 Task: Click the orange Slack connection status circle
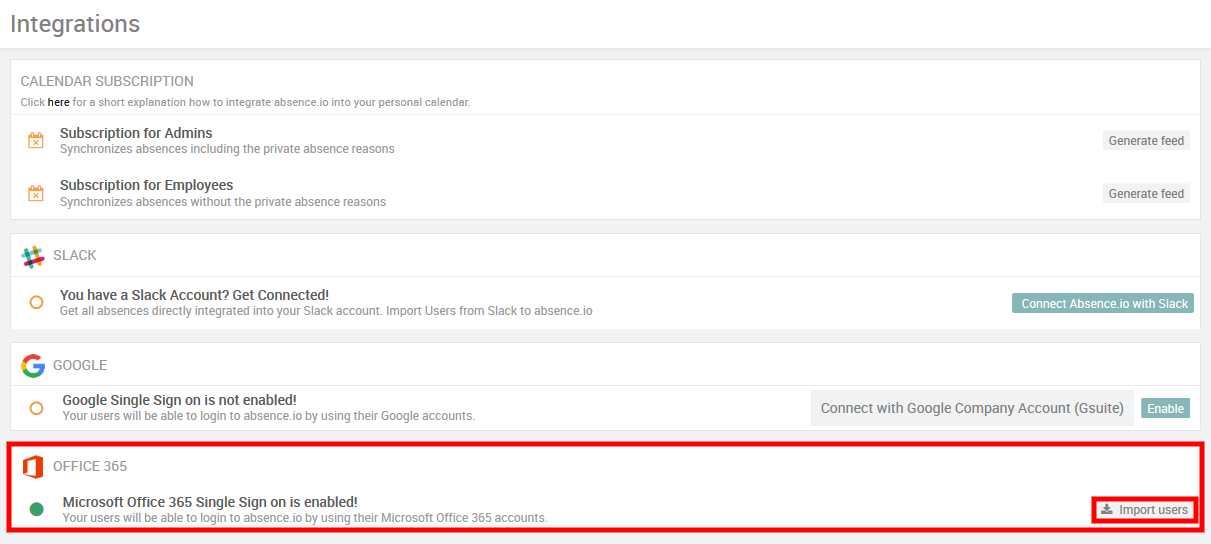[36, 302]
